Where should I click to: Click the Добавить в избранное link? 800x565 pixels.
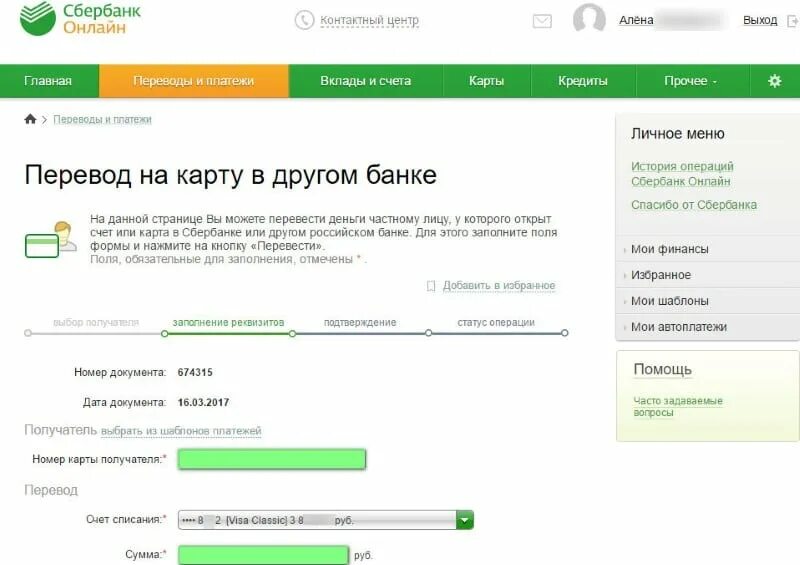click(498, 286)
